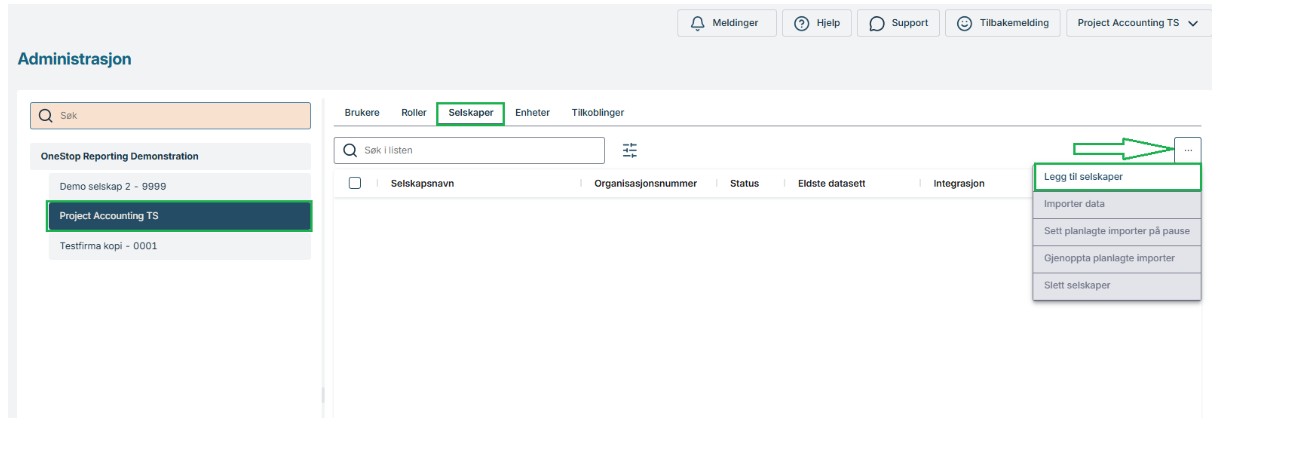Click the magnifier icon in sidebar search
The width and height of the screenshot is (1315, 463).
click(46, 116)
